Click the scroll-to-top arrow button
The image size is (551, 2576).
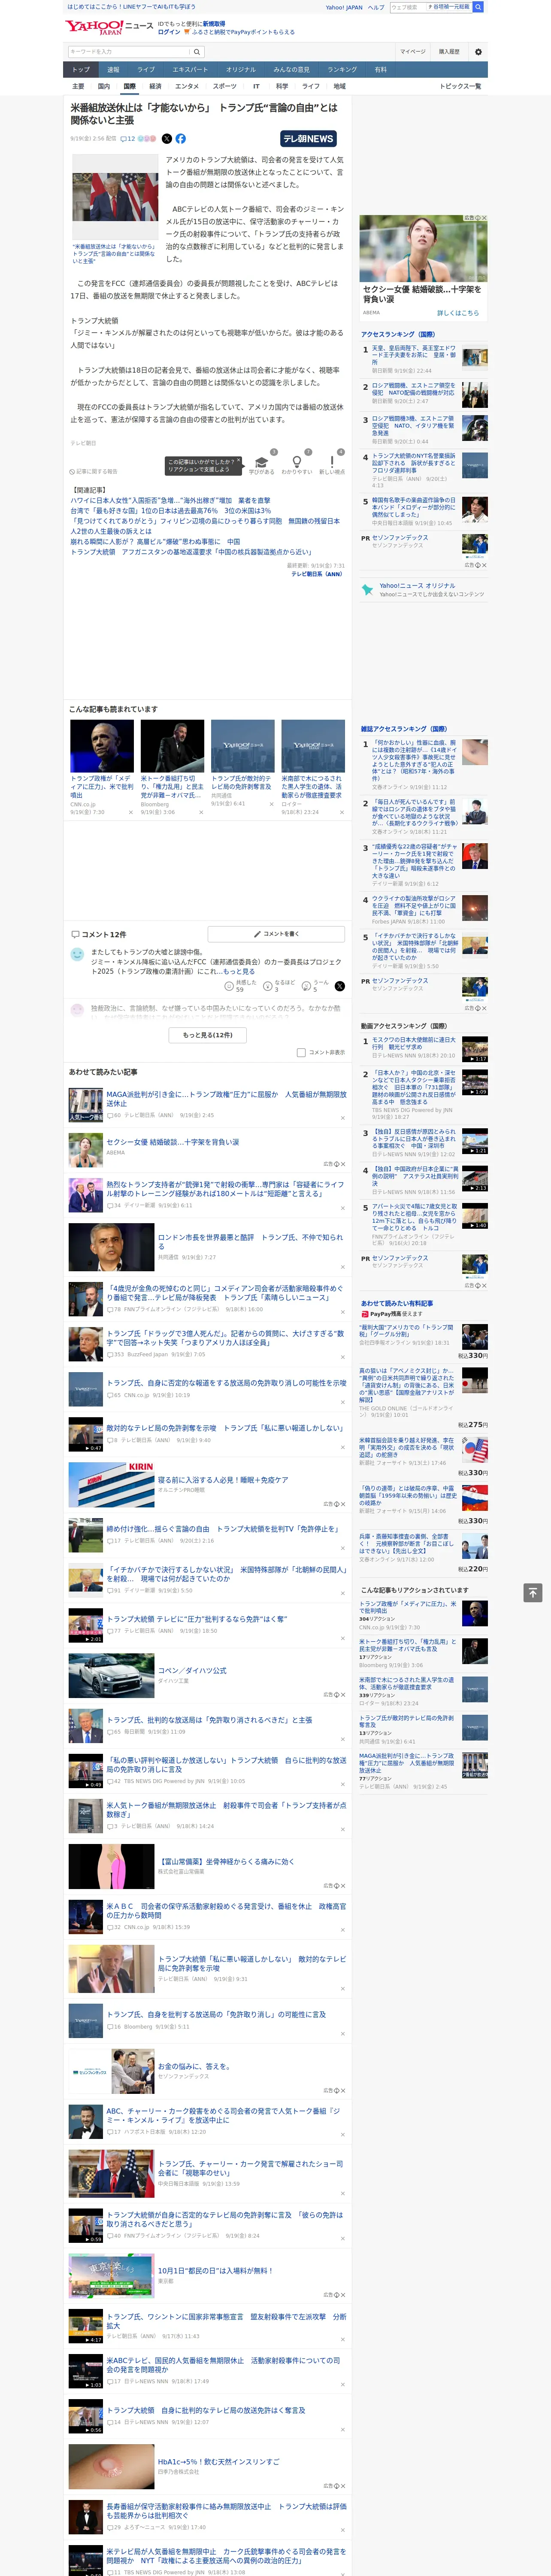pos(533,1592)
